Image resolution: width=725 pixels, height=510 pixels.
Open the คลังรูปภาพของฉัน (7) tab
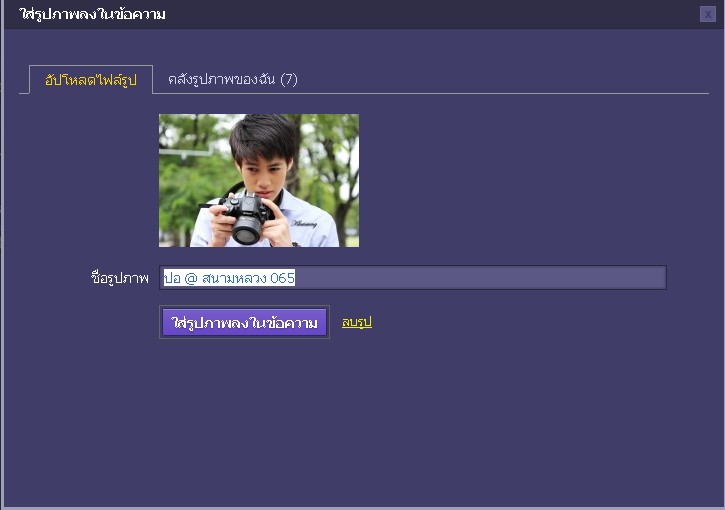point(233,80)
